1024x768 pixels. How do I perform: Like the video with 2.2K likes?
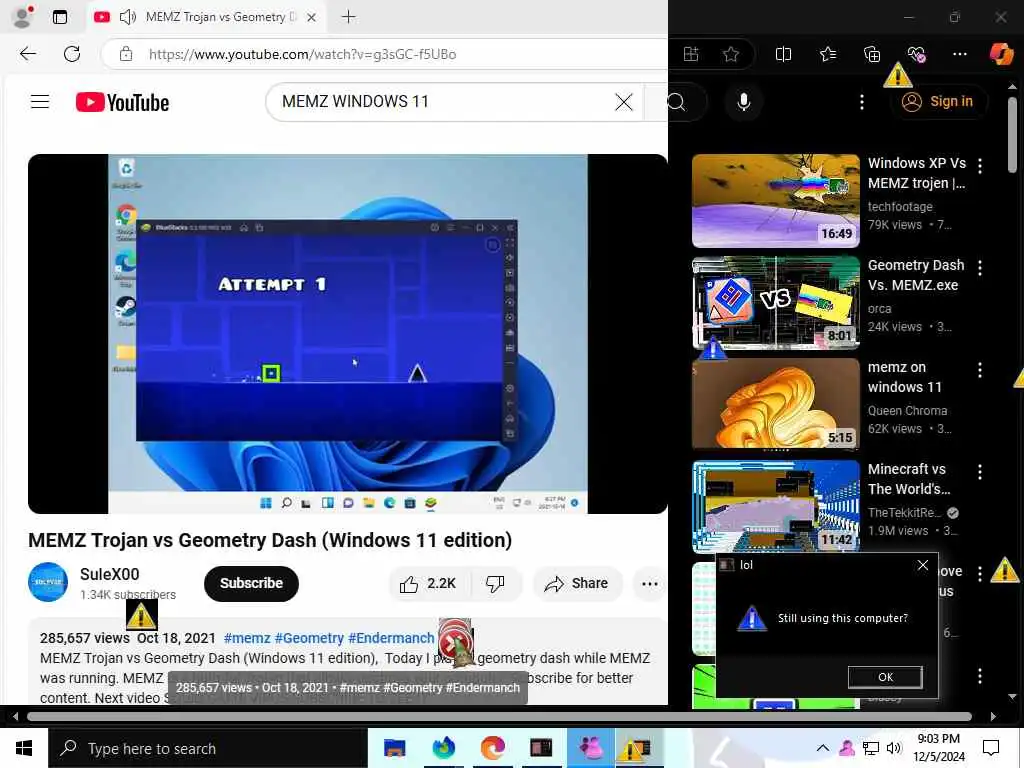pos(428,584)
